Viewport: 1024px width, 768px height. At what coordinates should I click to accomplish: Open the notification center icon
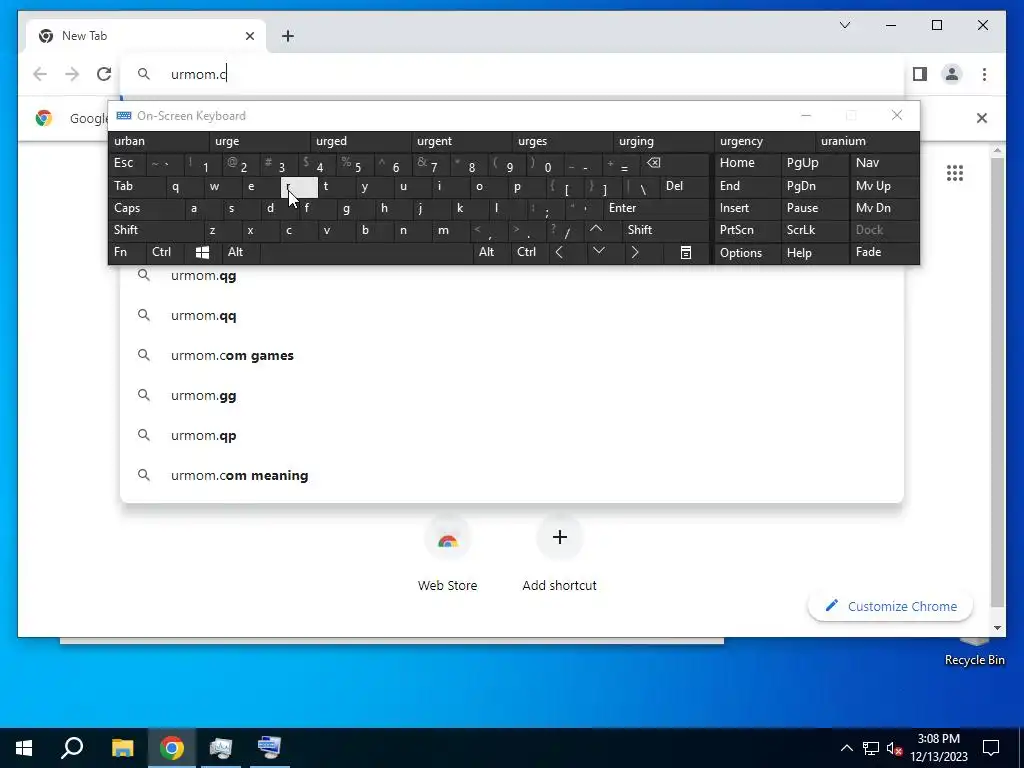click(x=991, y=748)
